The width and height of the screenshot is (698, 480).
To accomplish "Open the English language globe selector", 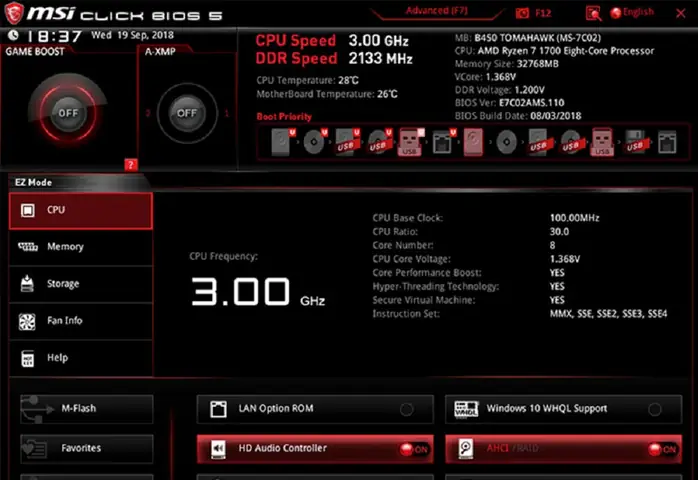I will [x=632, y=13].
